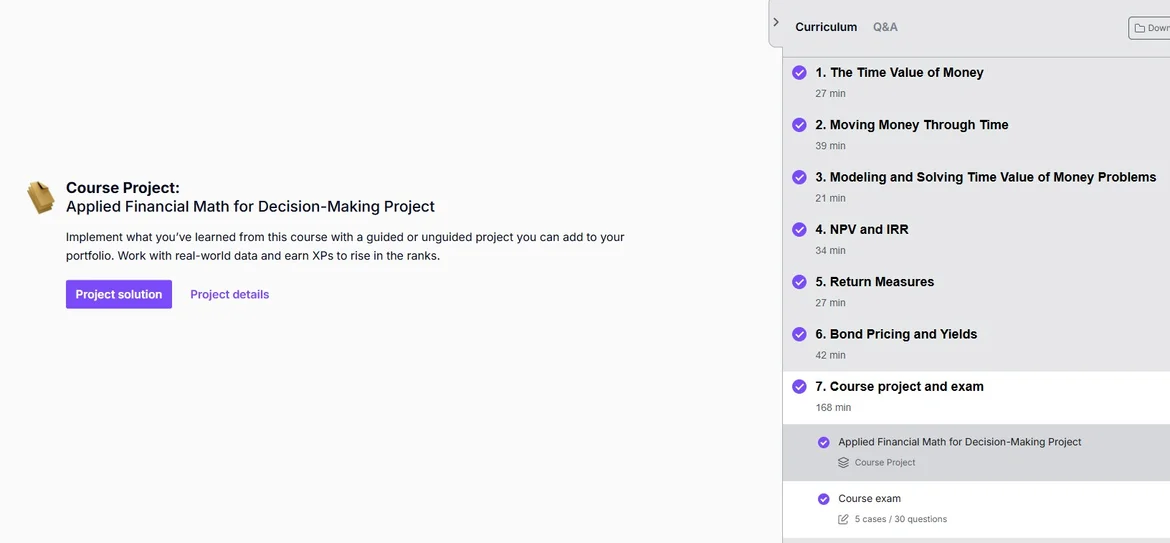Click the checkmark next to Course exam
This screenshot has height=543, width=1170.
pyautogui.click(x=823, y=499)
